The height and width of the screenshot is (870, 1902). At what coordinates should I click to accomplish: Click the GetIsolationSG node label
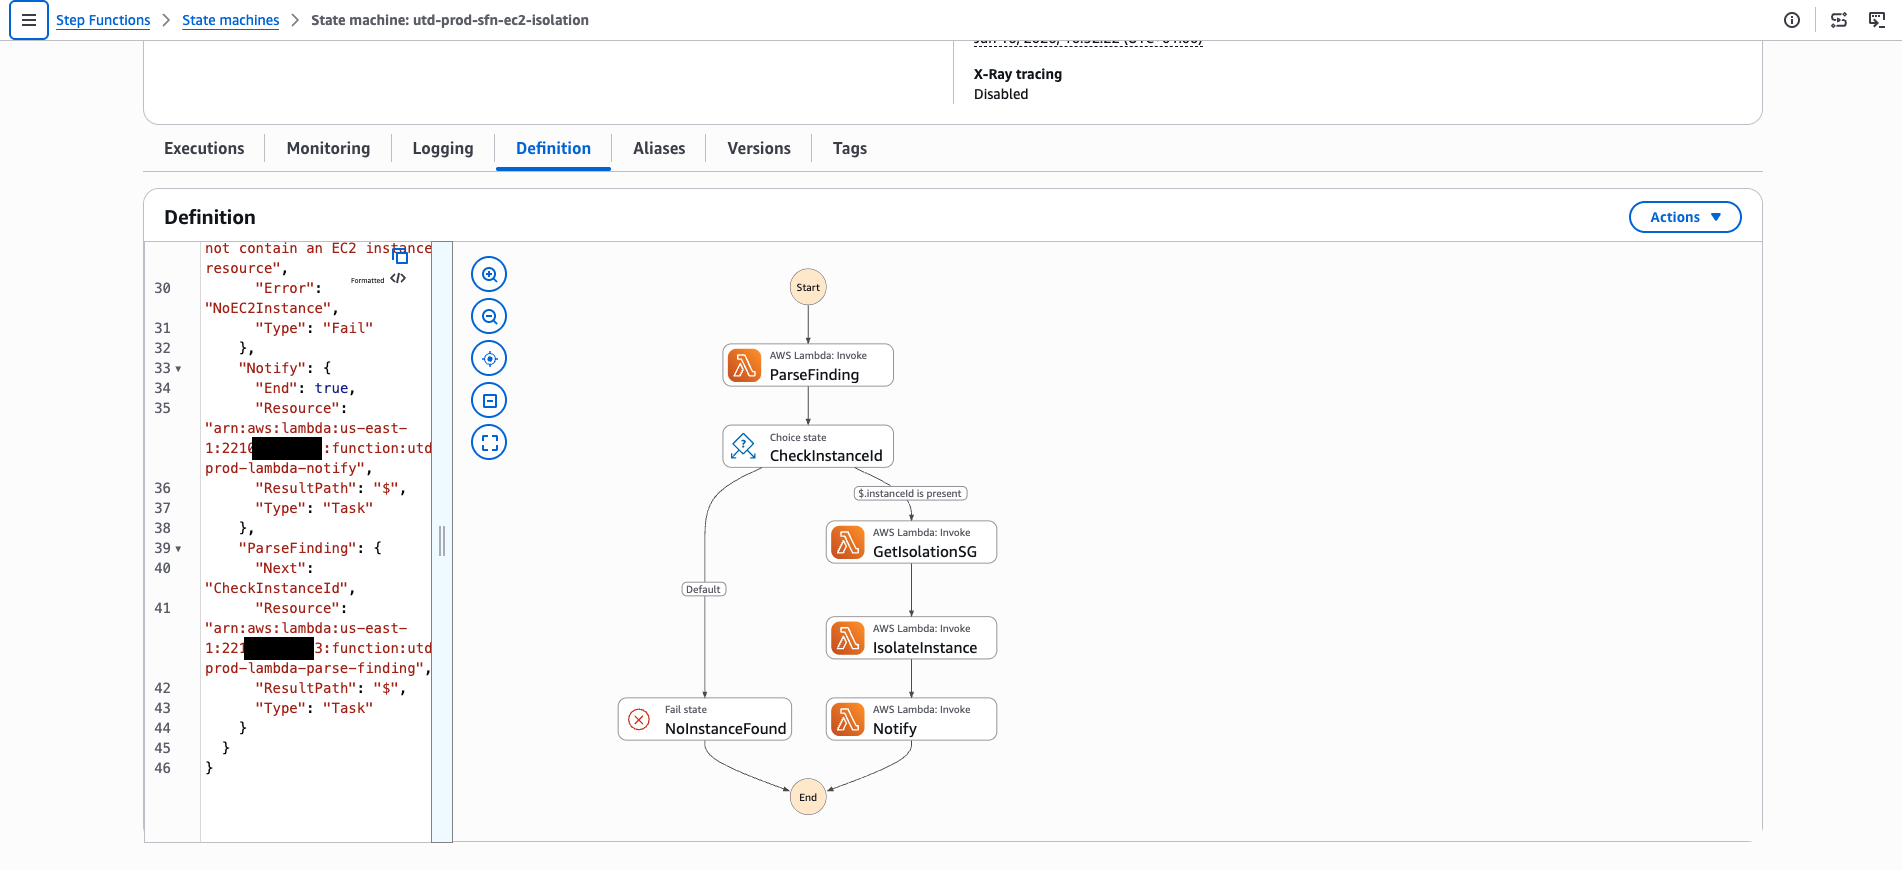tap(925, 551)
